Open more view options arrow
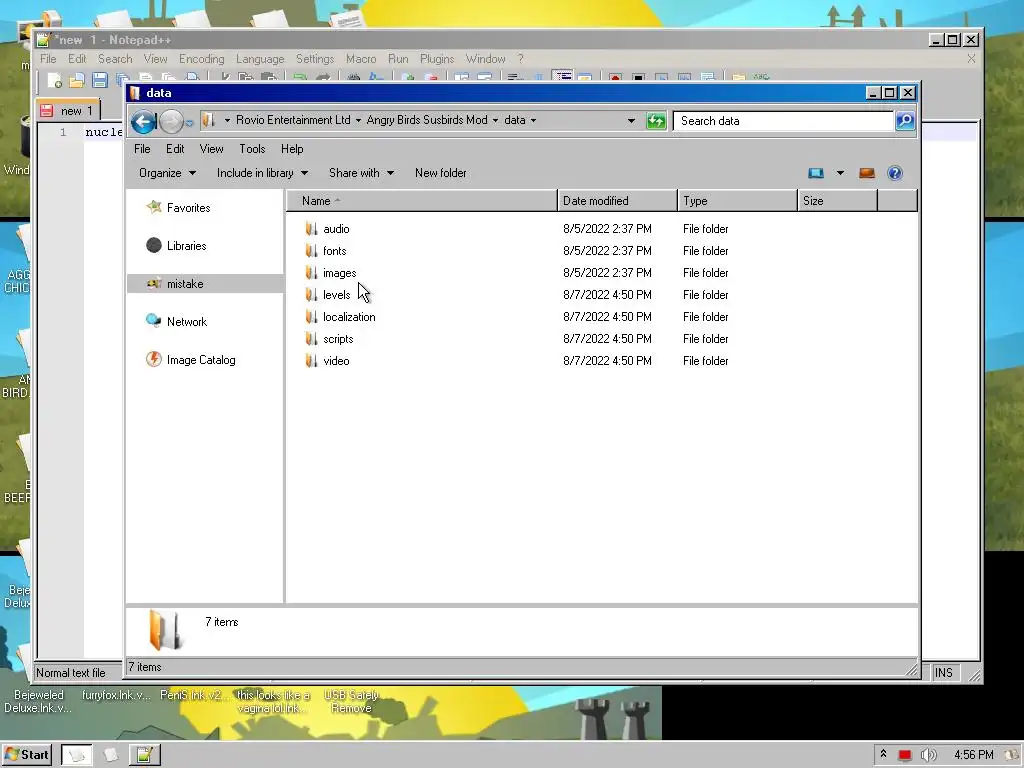This screenshot has width=1024, height=768. tap(840, 173)
